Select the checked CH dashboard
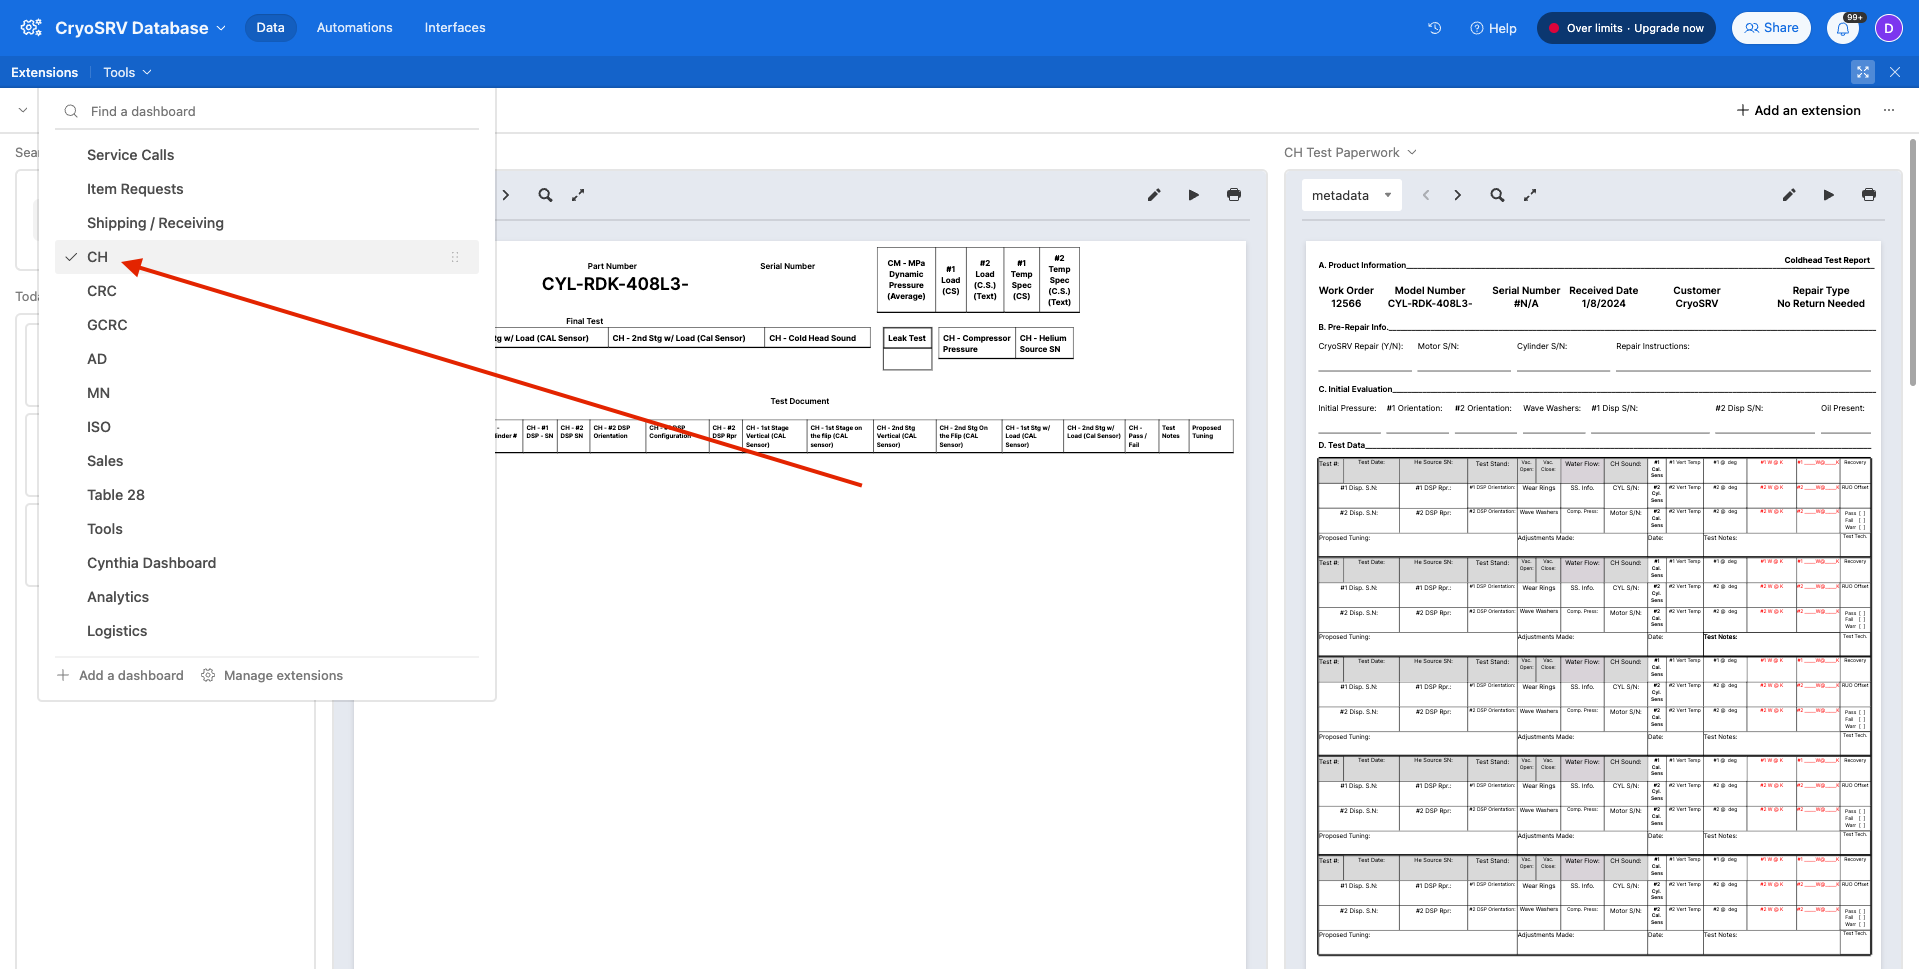Screen dimensions: 1919x969 coord(97,257)
